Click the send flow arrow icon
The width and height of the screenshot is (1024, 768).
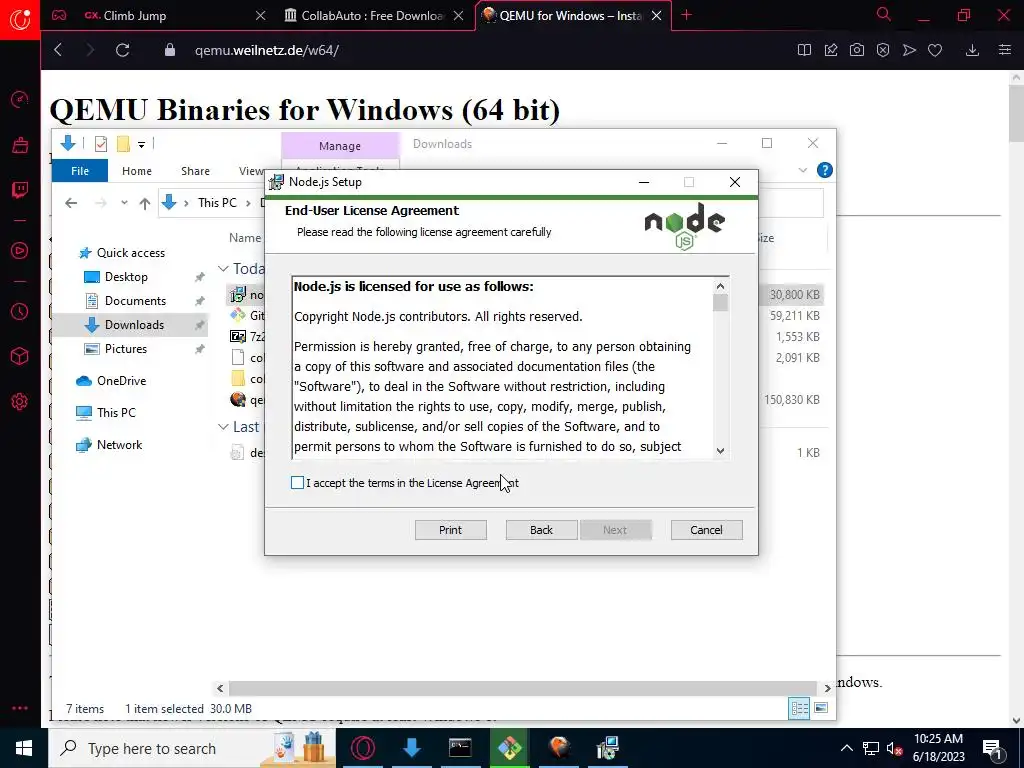click(909, 50)
